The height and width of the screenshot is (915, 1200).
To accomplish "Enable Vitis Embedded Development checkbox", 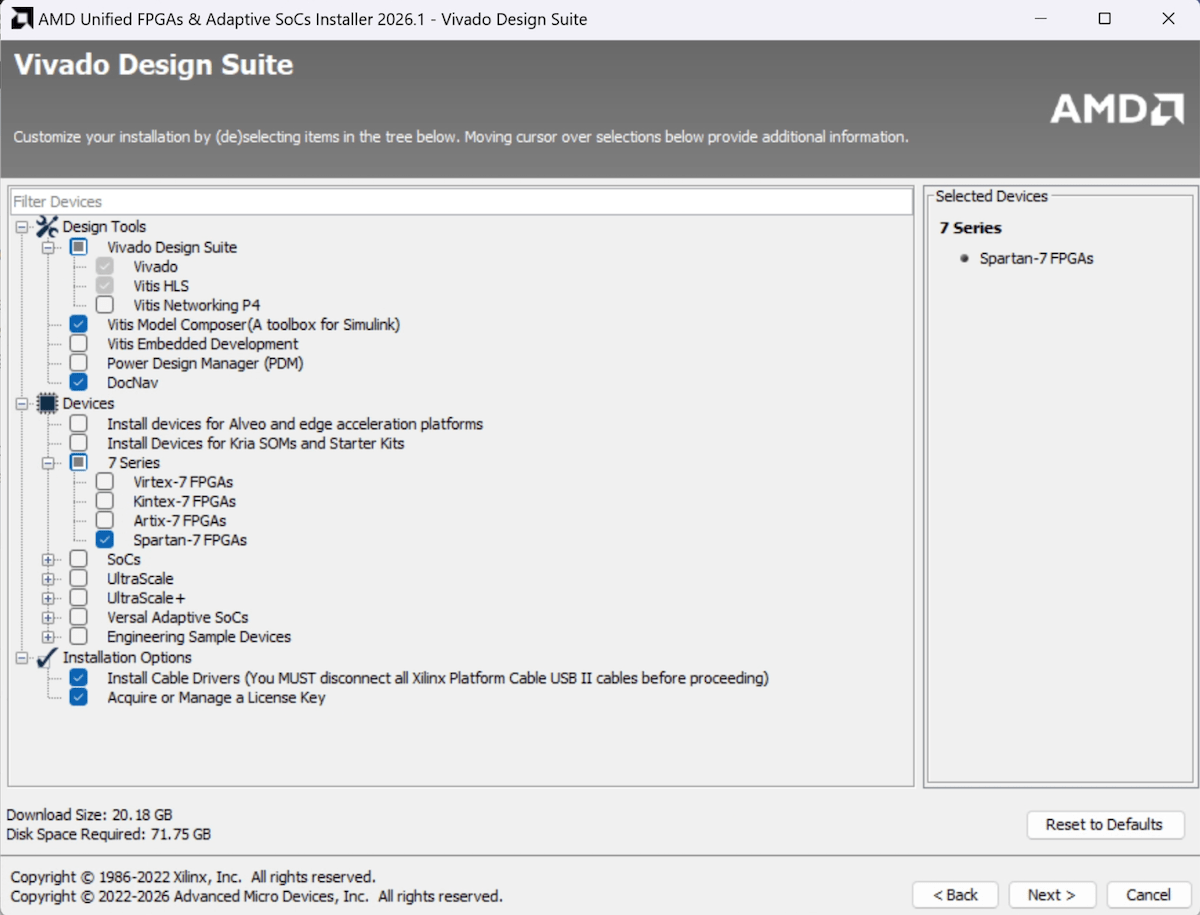I will point(79,344).
